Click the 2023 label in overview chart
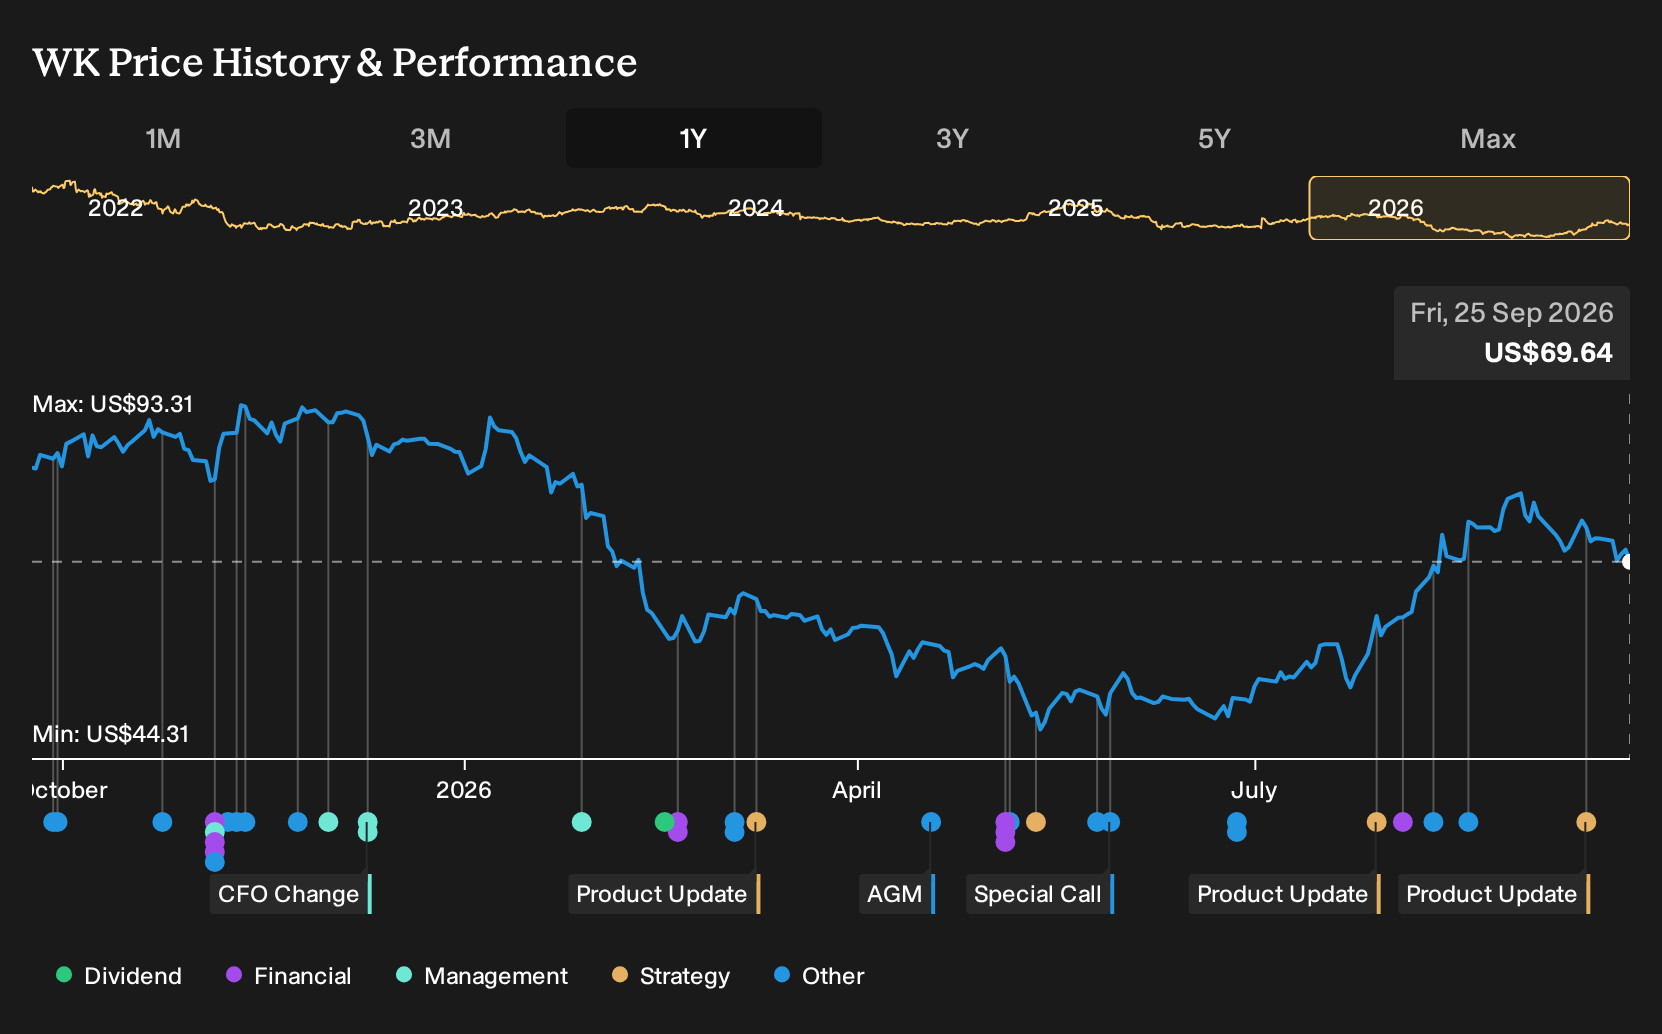The width and height of the screenshot is (1662, 1034). tap(436, 208)
